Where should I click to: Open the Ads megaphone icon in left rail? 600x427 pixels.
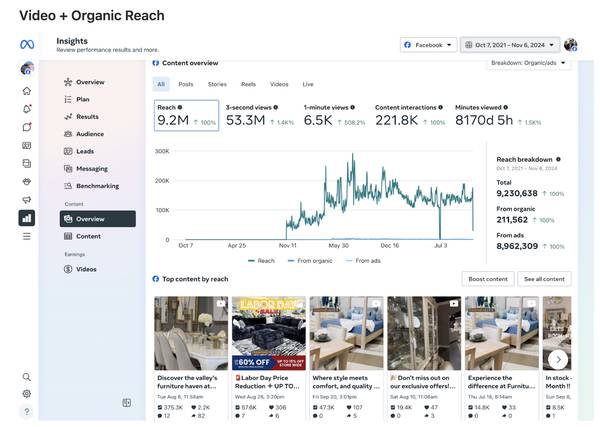coord(27,200)
